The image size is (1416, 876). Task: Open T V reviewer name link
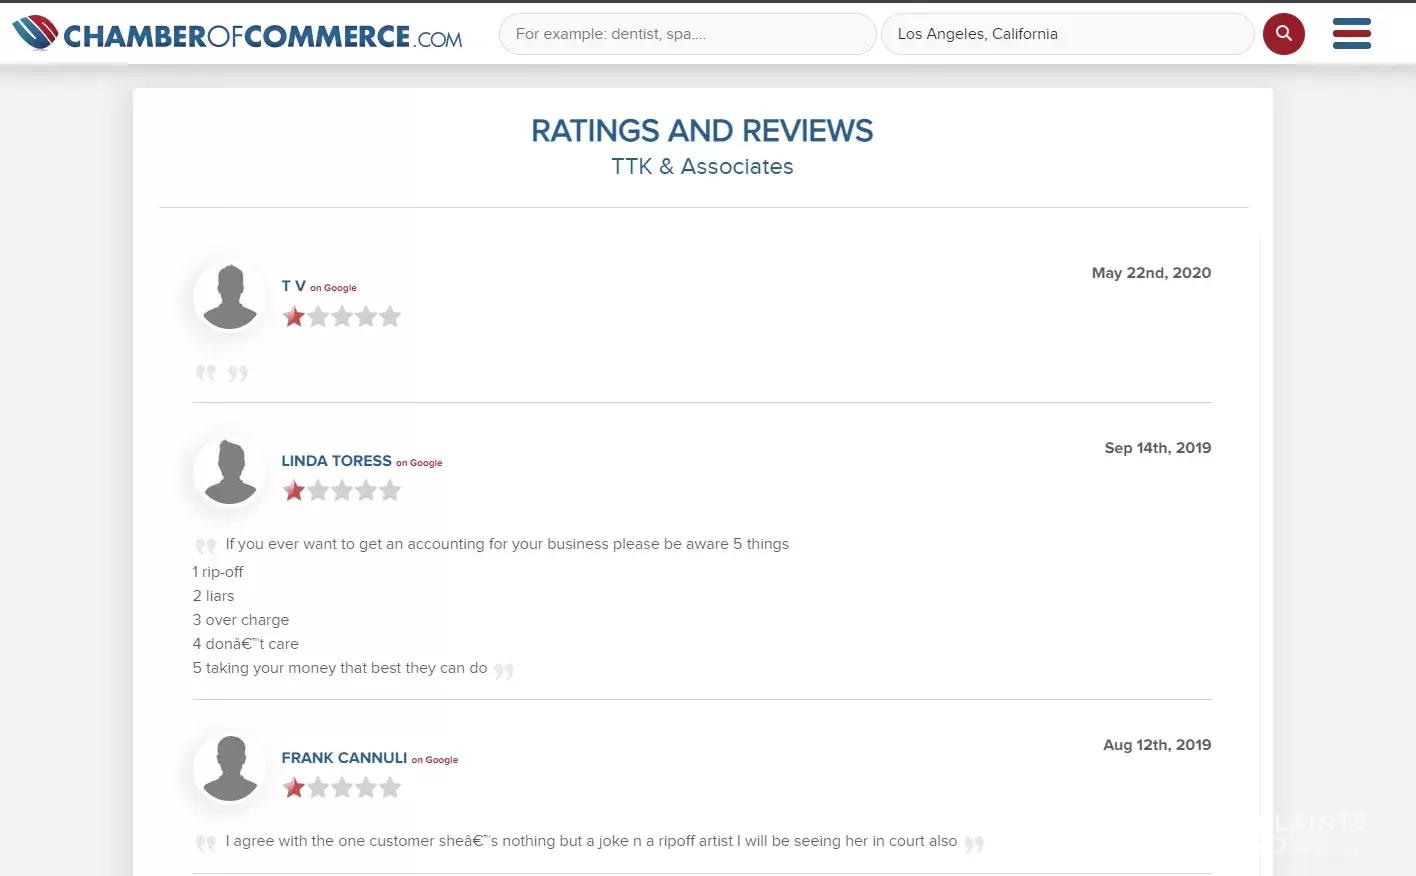(294, 286)
